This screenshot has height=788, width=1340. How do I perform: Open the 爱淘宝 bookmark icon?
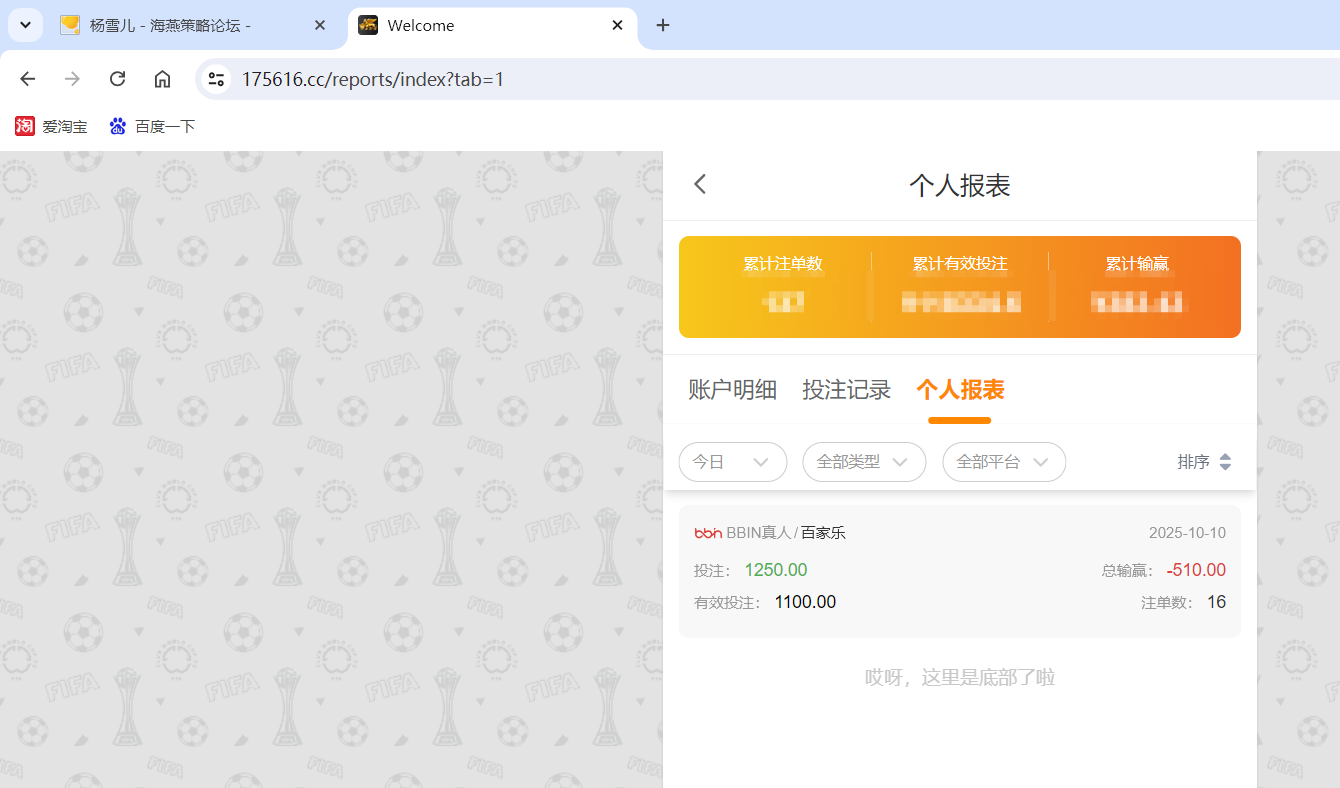tap(24, 126)
